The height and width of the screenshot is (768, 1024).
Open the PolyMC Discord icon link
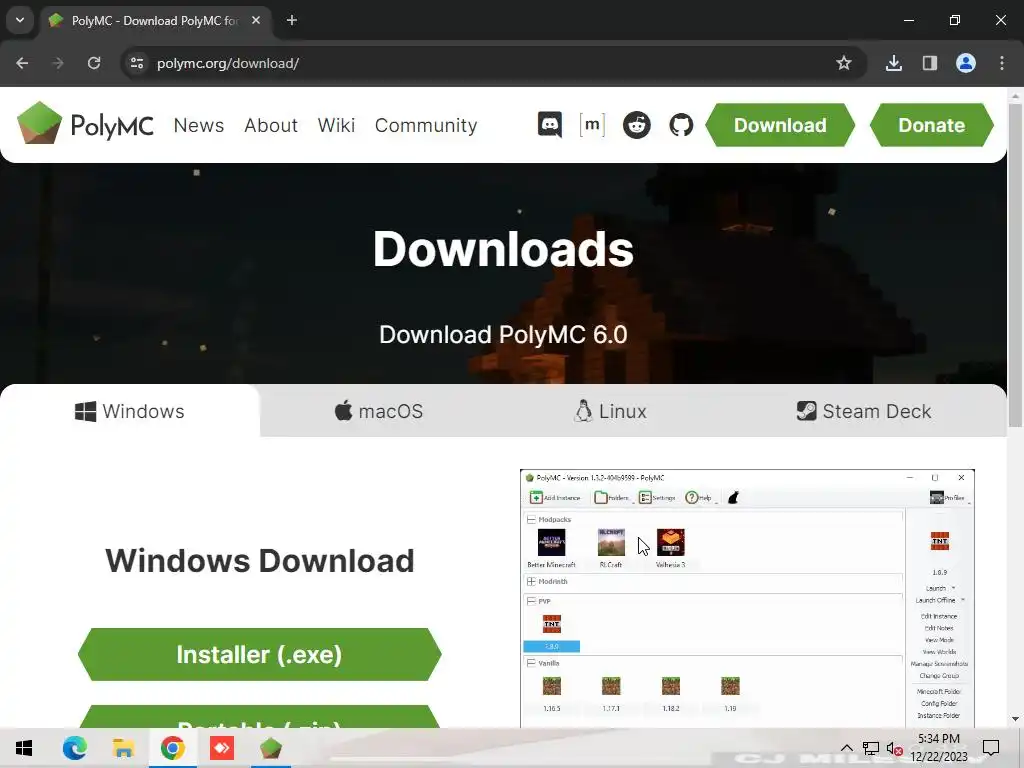(549, 125)
